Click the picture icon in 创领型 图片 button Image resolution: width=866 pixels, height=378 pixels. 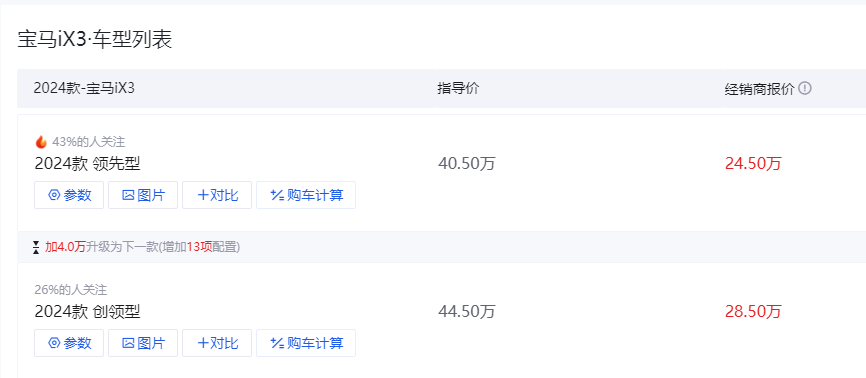click(x=128, y=343)
